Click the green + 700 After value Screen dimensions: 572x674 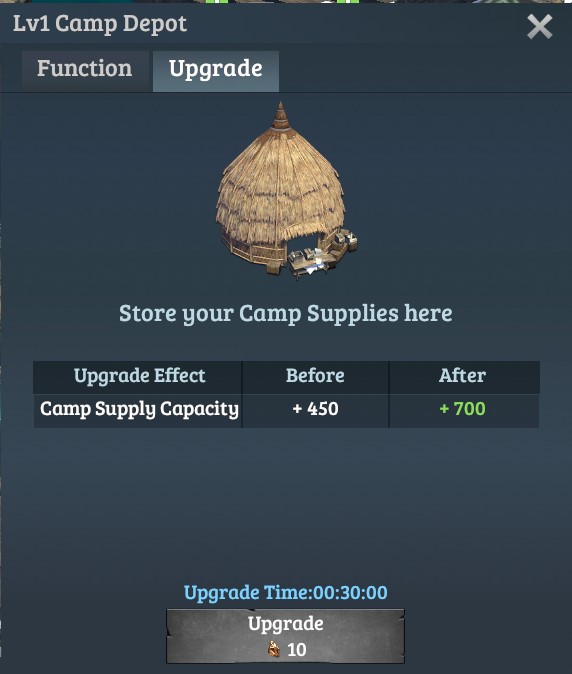(462, 409)
